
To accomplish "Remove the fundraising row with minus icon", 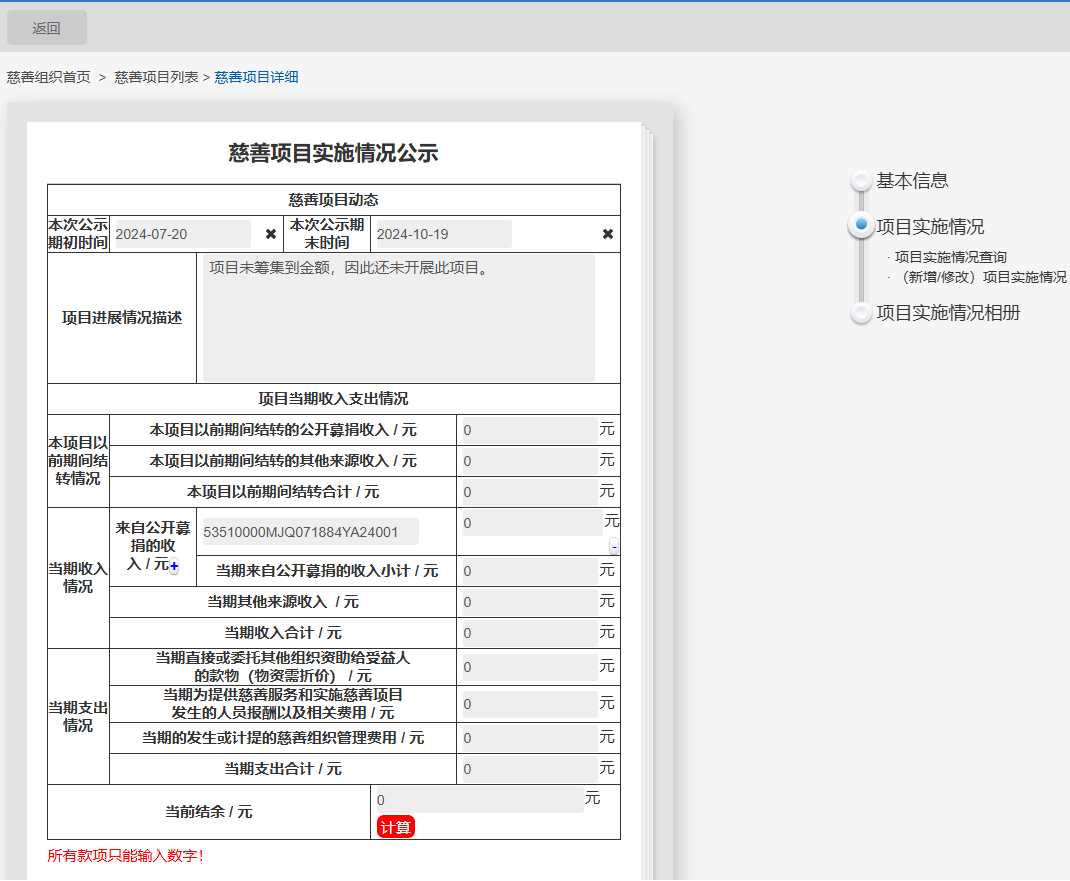I will [614, 546].
